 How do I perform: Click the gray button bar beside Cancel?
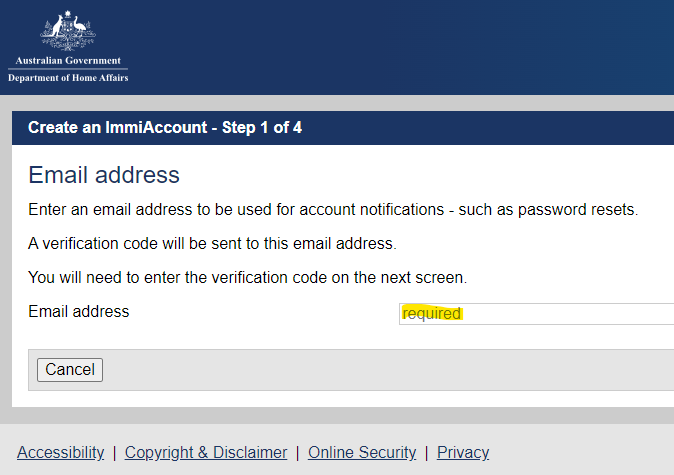(x=387, y=370)
